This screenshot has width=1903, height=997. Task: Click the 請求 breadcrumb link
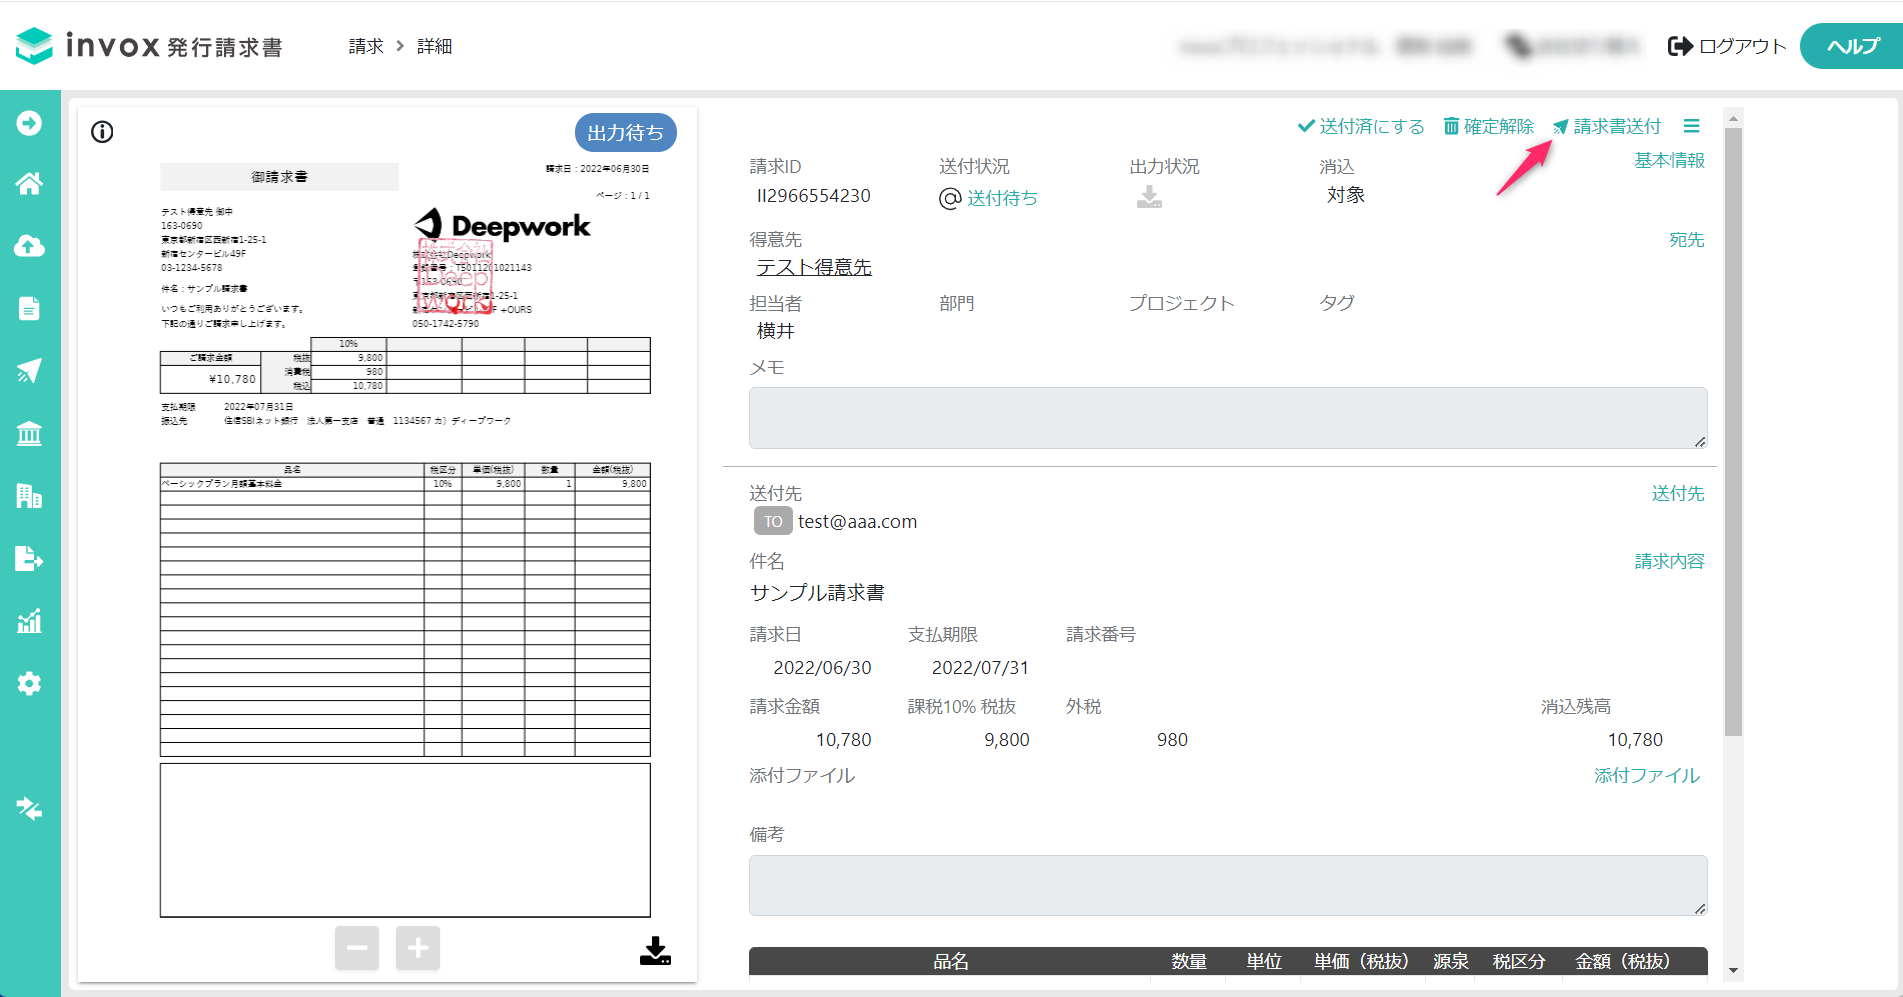pos(366,46)
